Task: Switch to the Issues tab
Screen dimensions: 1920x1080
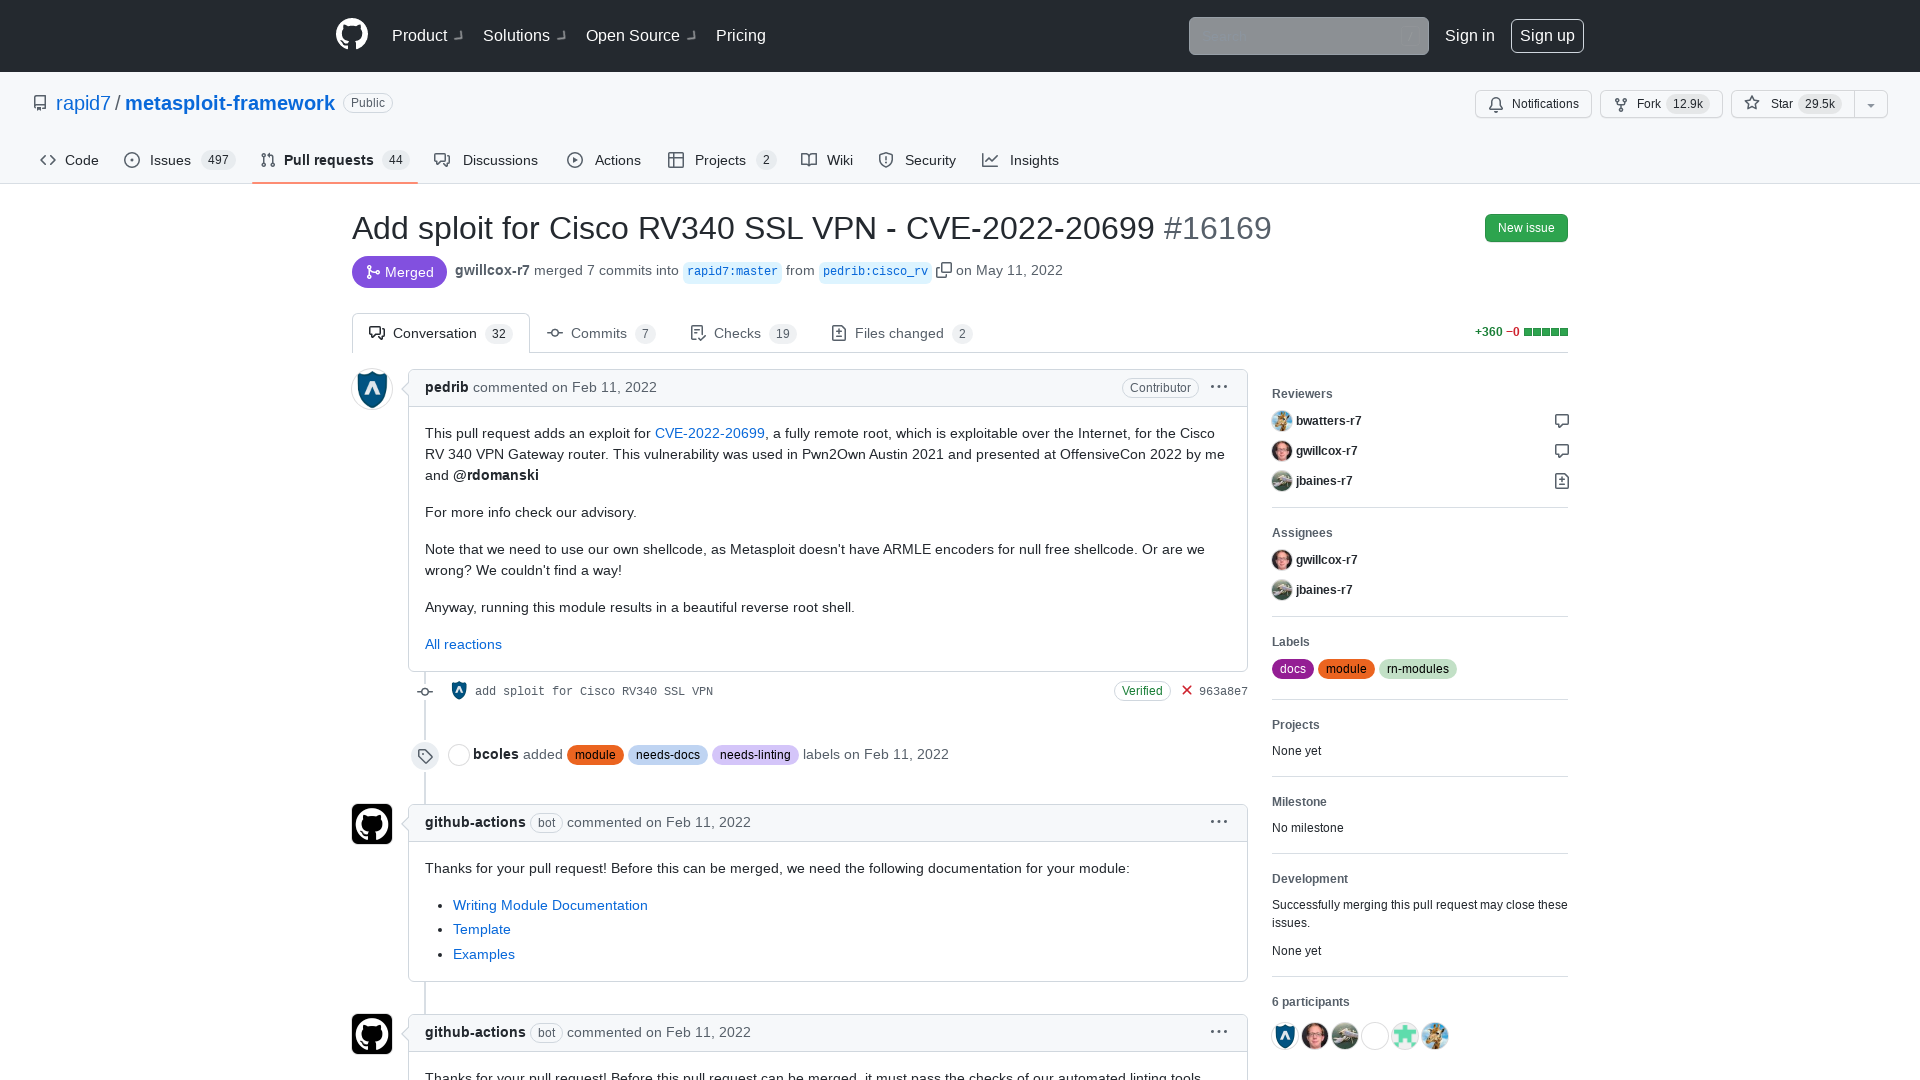Action: coord(179,160)
